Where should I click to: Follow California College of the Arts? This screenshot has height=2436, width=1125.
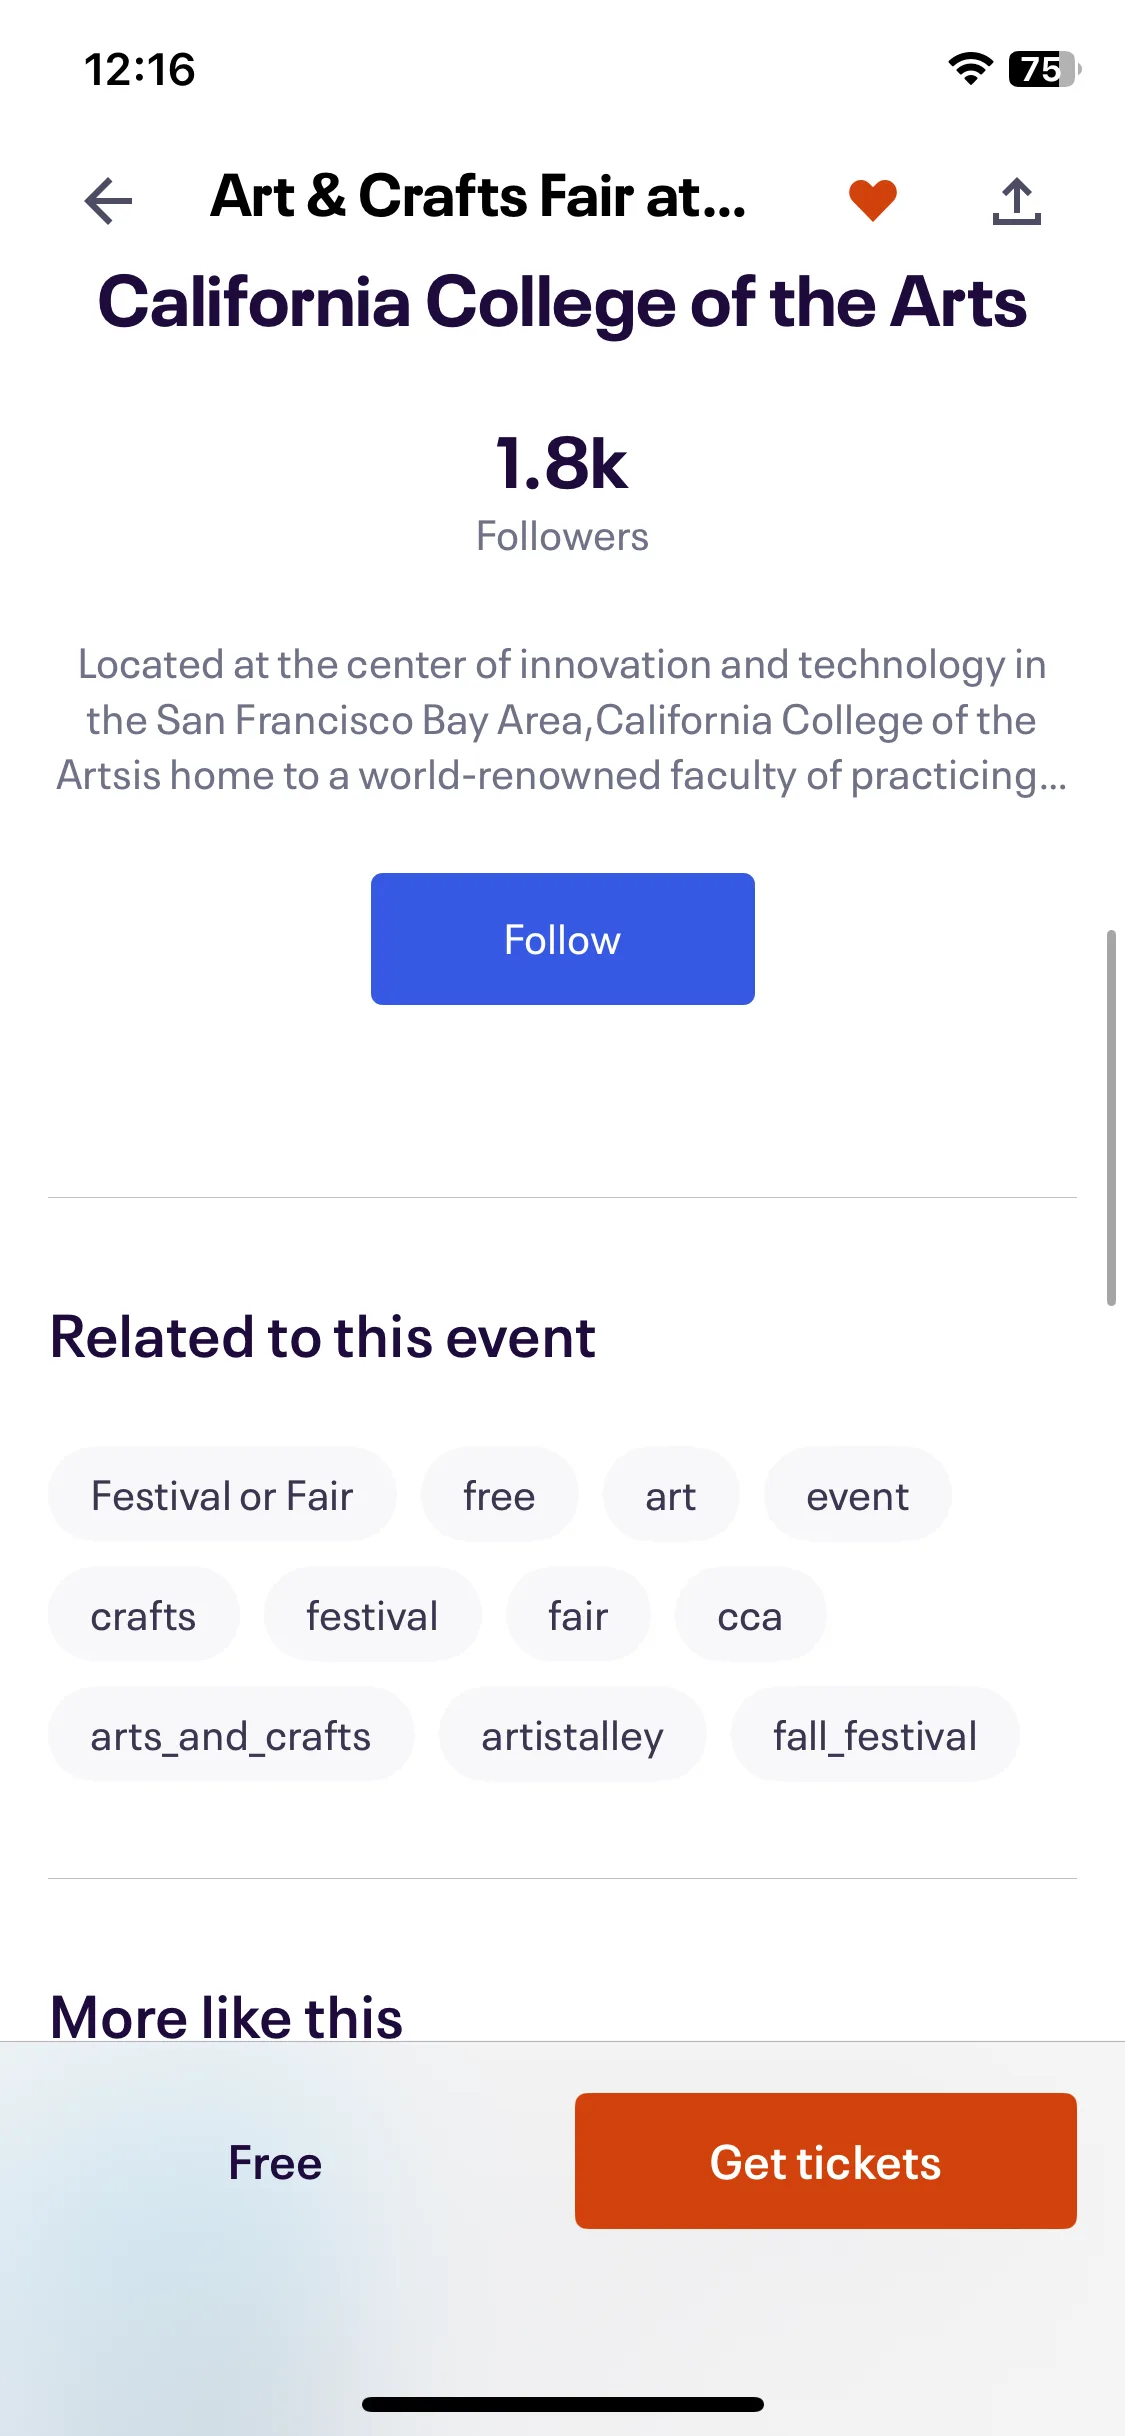coord(562,939)
